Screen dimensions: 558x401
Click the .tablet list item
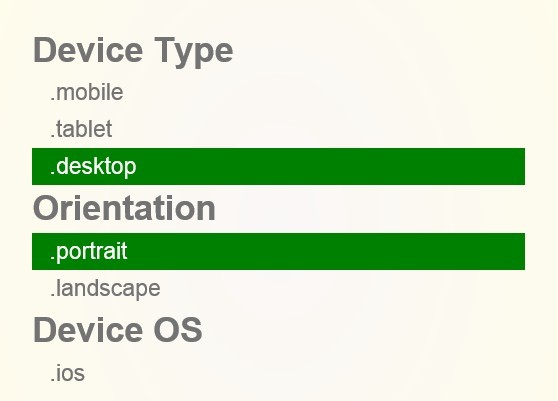pos(278,129)
